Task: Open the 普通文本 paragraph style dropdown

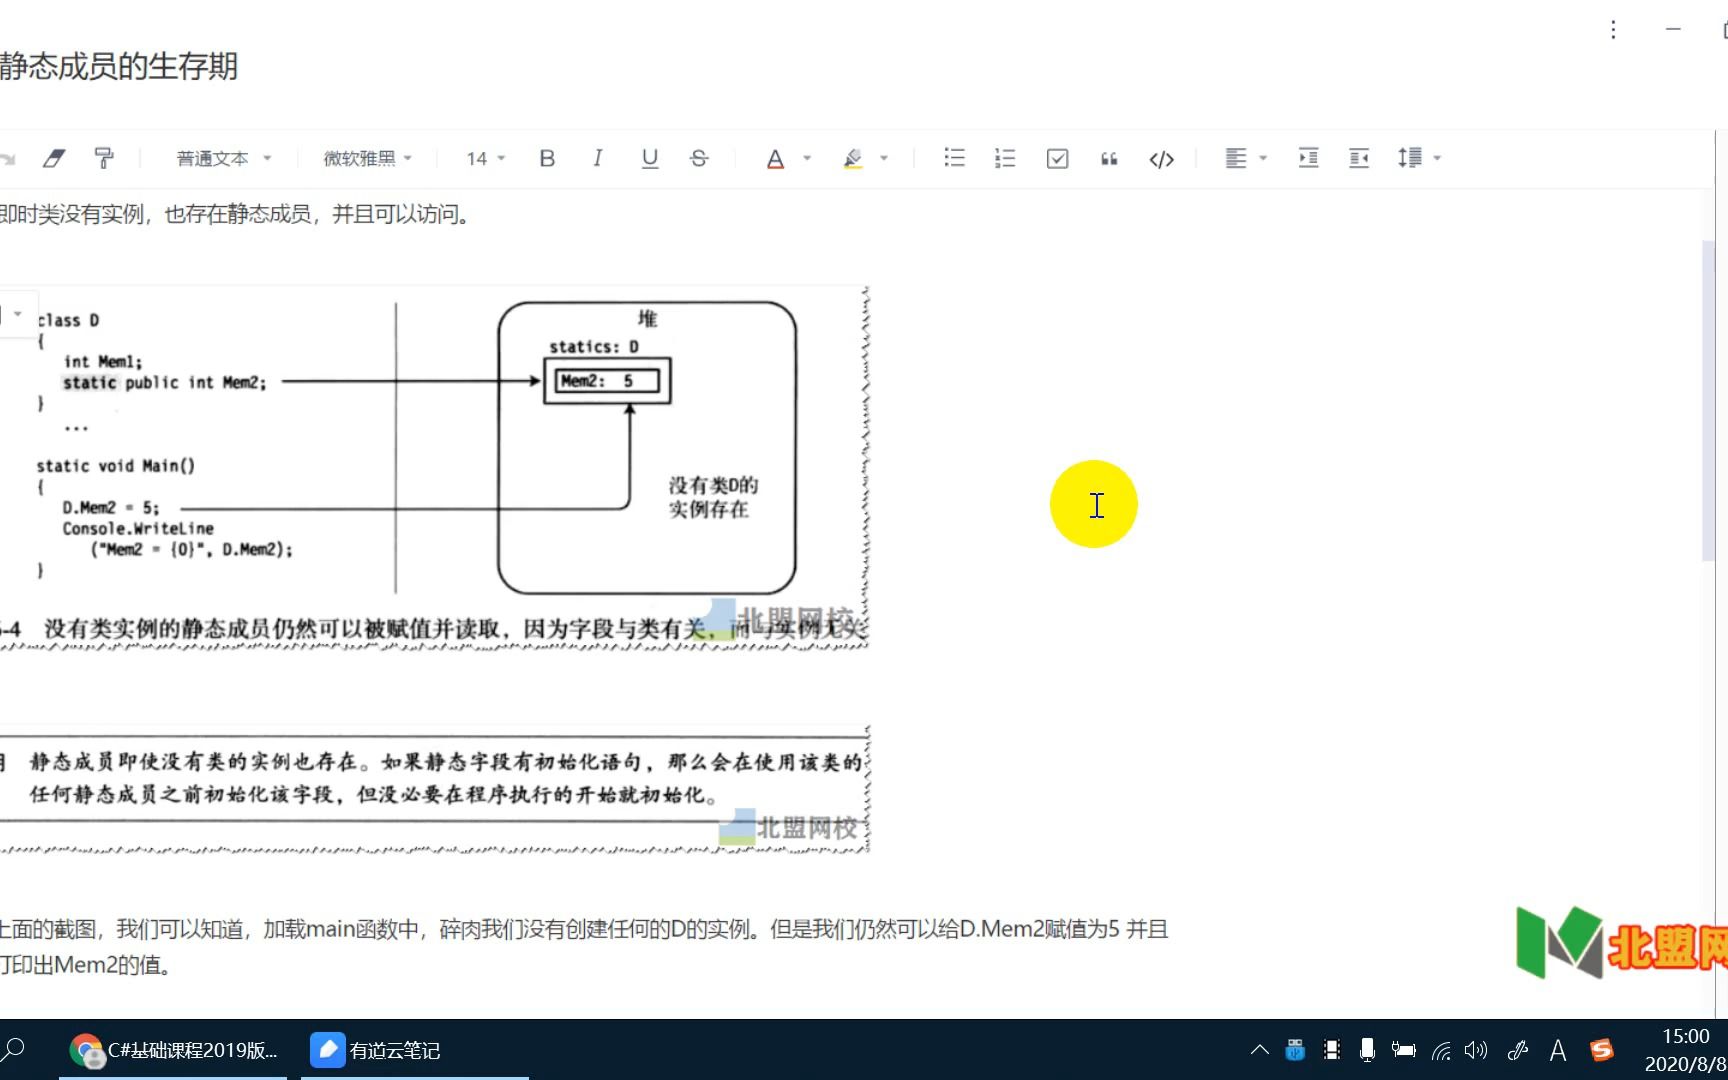Action: tap(222, 158)
